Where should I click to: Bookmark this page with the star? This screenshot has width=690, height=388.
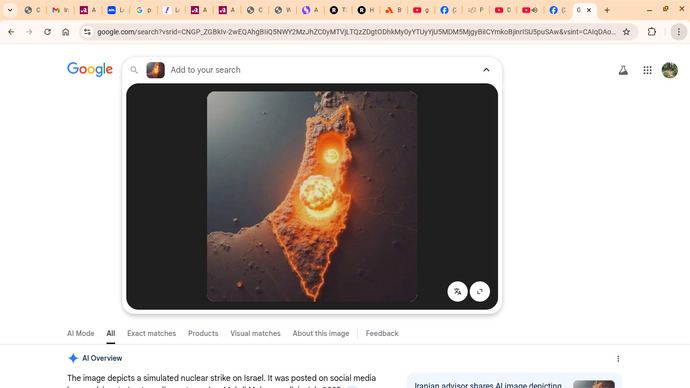pos(626,32)
